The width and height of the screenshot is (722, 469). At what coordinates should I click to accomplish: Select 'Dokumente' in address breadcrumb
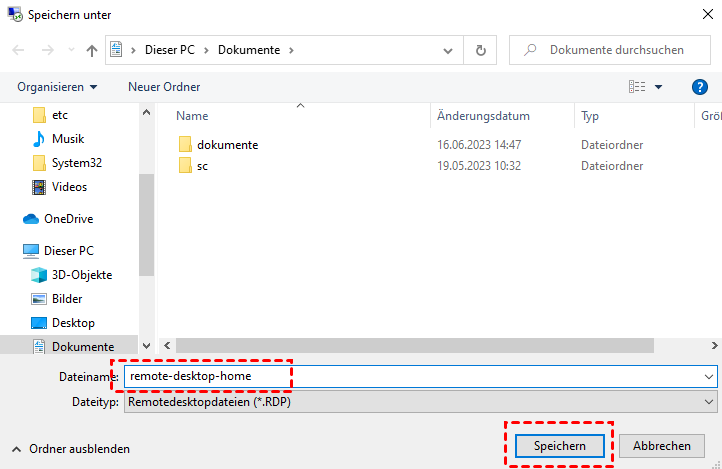[x=249, y=50]
